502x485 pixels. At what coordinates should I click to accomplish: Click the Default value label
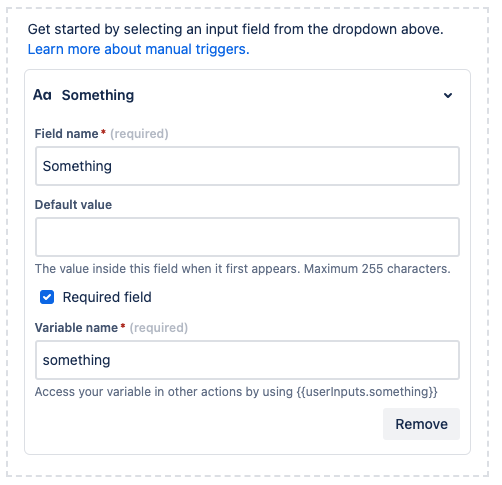[73, 205]
